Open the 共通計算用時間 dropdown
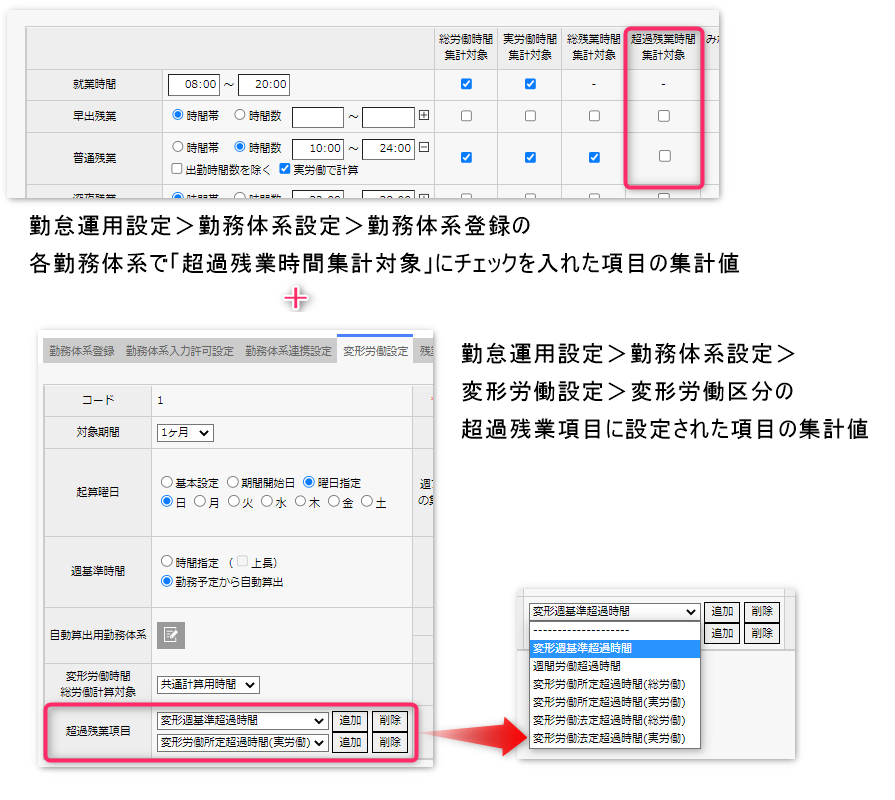This screenshot has height=800, width=895. tap(208, 685)
